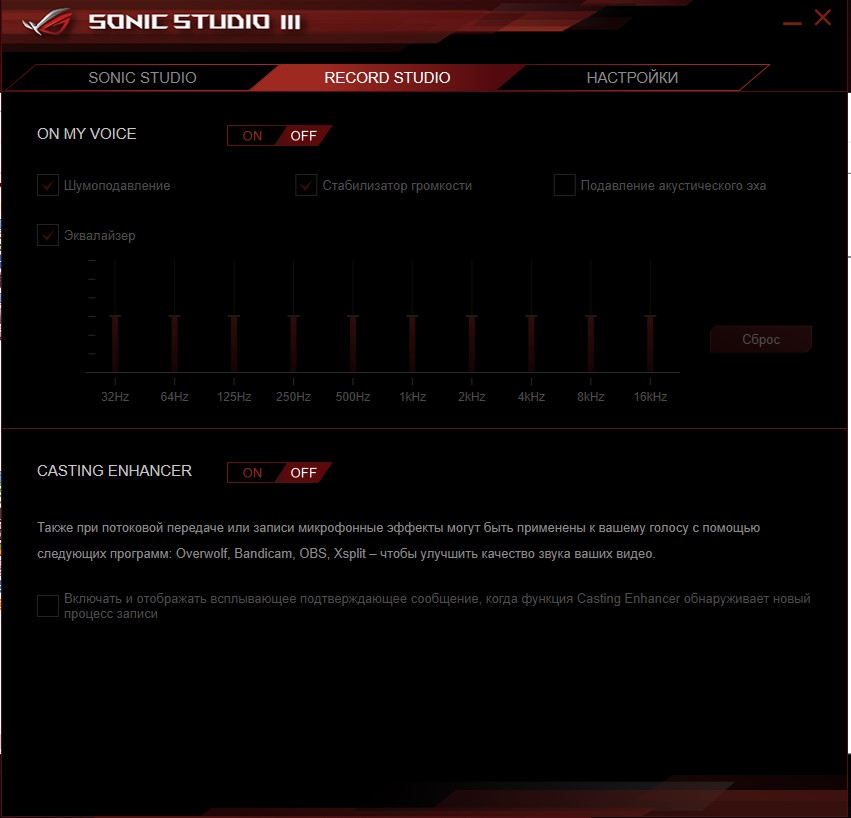Click the ROG logo icon

pyautogui.click(x=47, y=22)
